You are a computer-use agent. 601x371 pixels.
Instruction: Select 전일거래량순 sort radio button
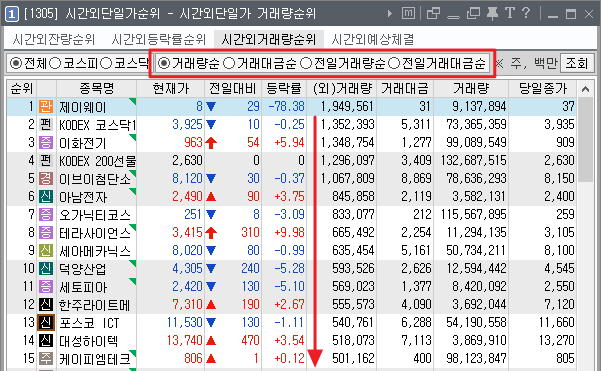tap(306, 63)
